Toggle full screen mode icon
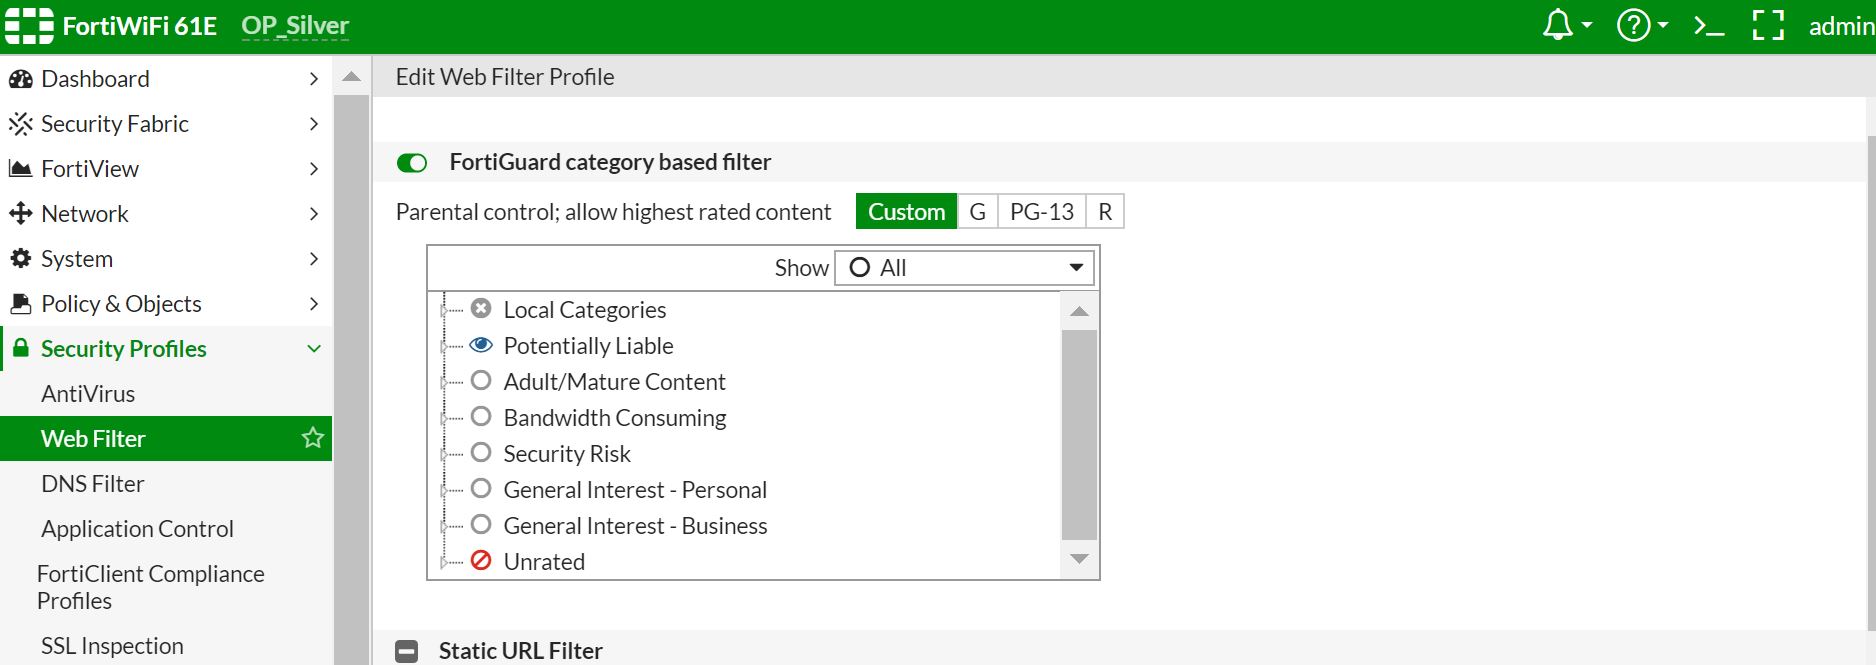1876x665 pixels. pyautogui.click(x=1768, y=25)
